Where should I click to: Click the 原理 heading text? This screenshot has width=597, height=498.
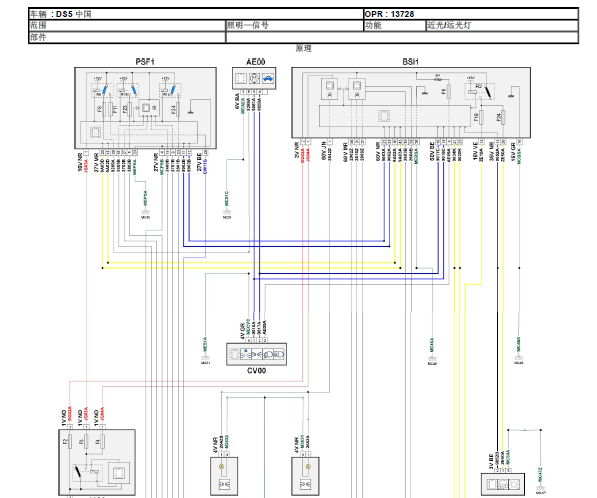click(304, 48)
